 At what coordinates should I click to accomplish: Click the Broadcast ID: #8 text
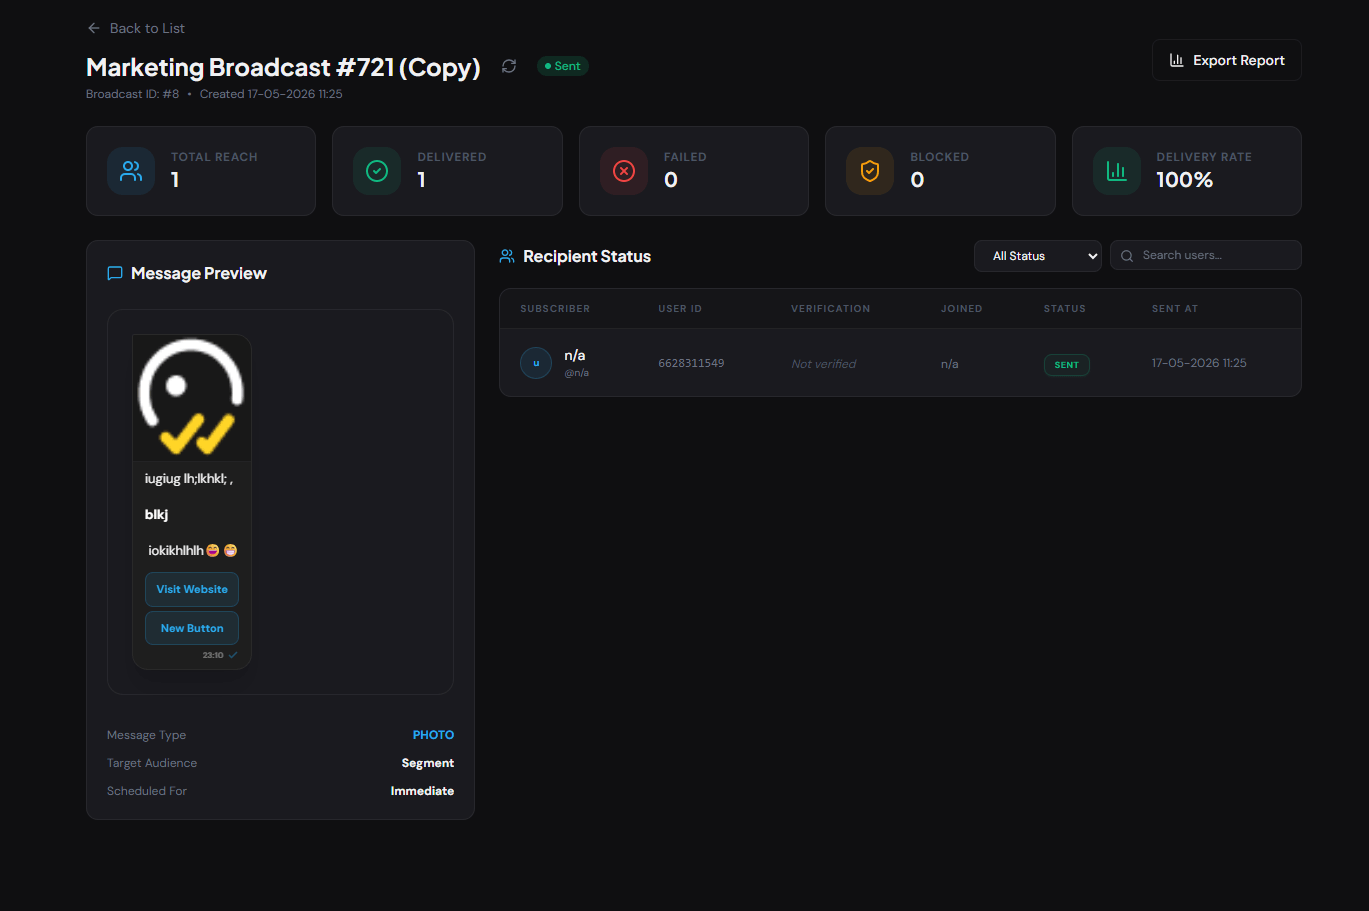point(132,94)
